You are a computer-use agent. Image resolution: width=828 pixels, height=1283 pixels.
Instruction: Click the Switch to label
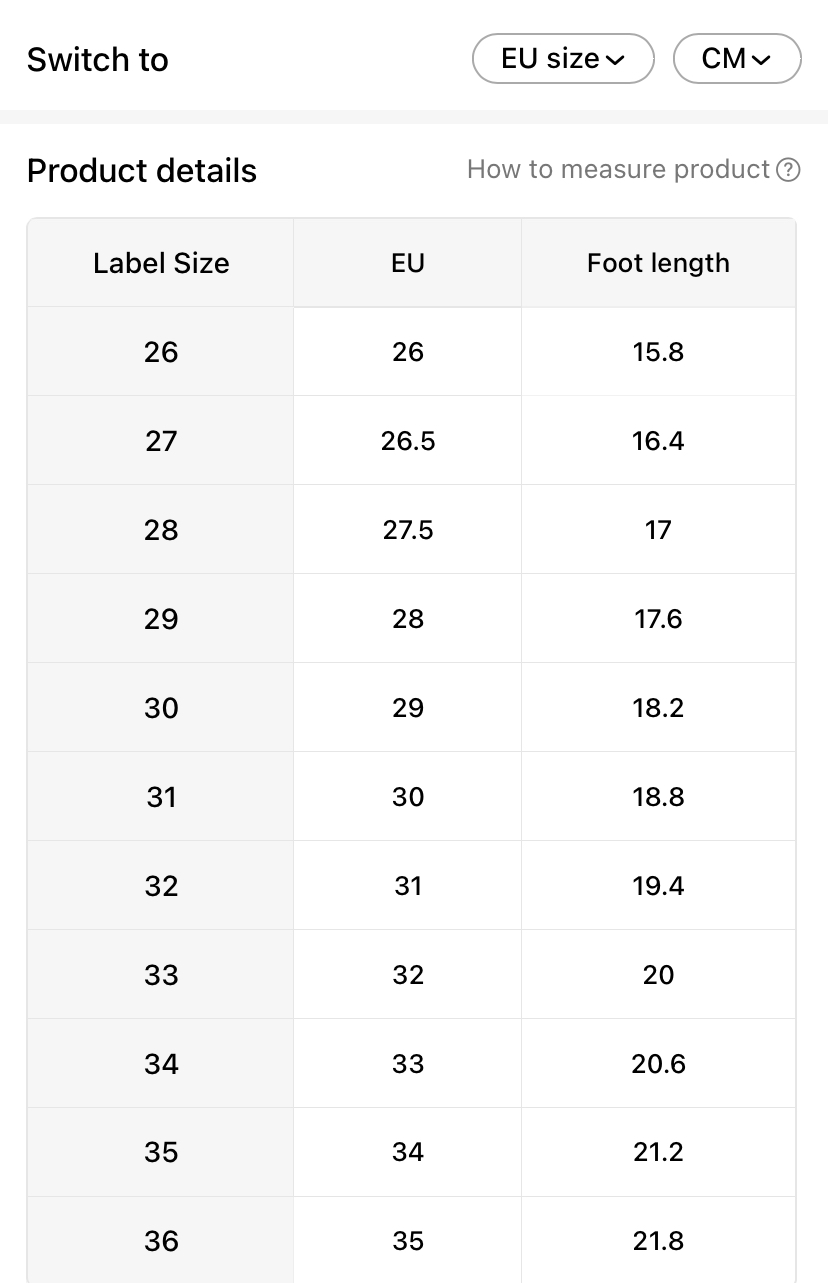tap(98, 60)
